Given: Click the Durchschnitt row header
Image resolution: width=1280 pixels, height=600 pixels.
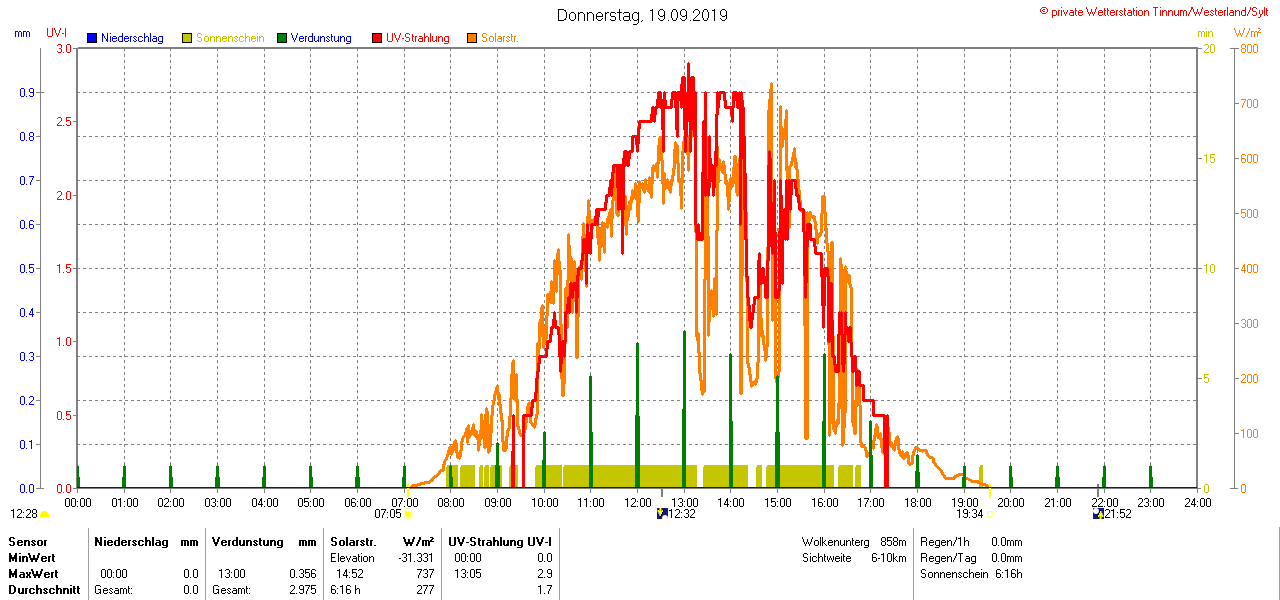Looking at the screenshot, I should [x=44, y=590].
